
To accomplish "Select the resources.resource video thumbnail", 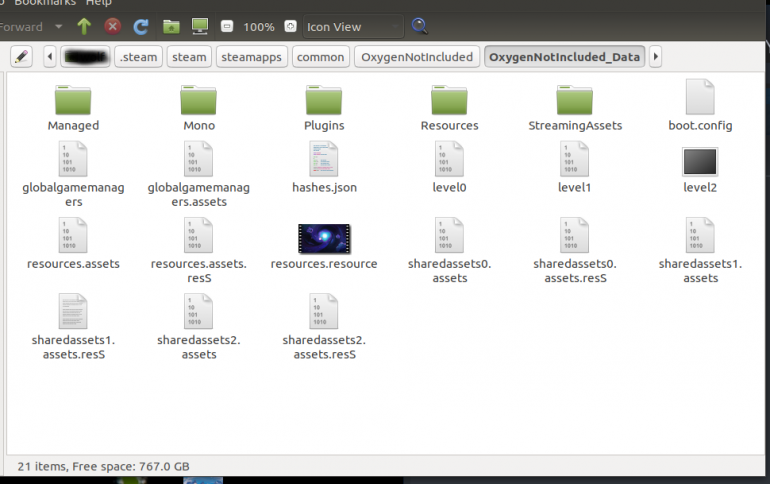I will click(x=324, y=239).
